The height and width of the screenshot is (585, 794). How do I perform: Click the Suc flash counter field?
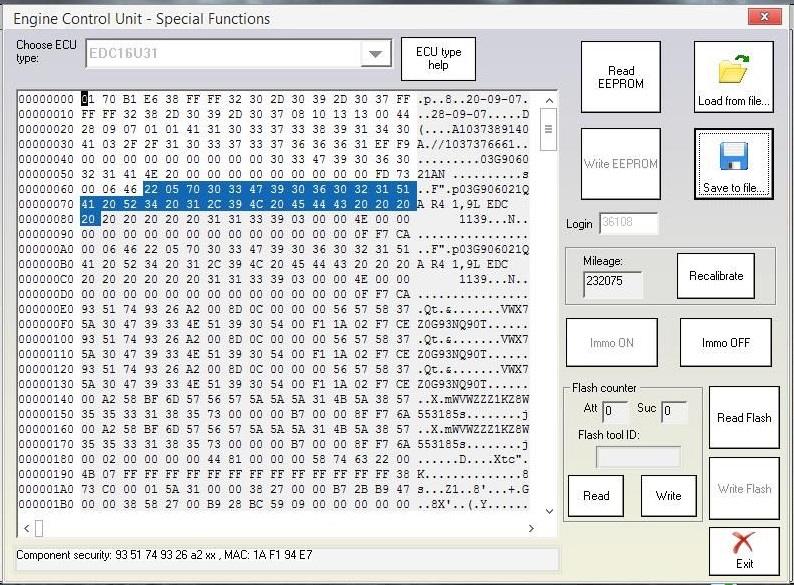pos(674,411)
